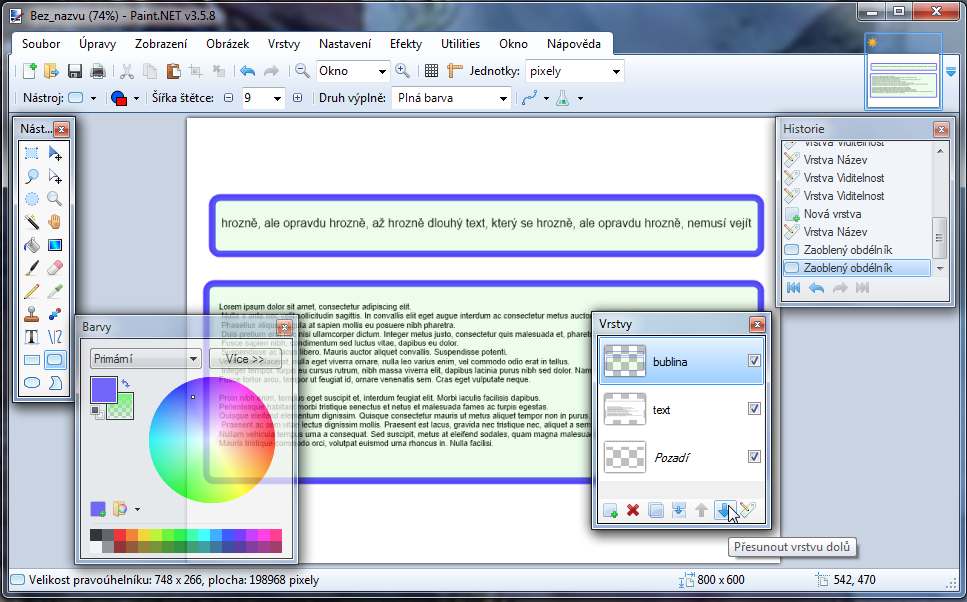Toggle the pixel grid toolbar icon
The image size is (967, 602).
pos(431,71)
